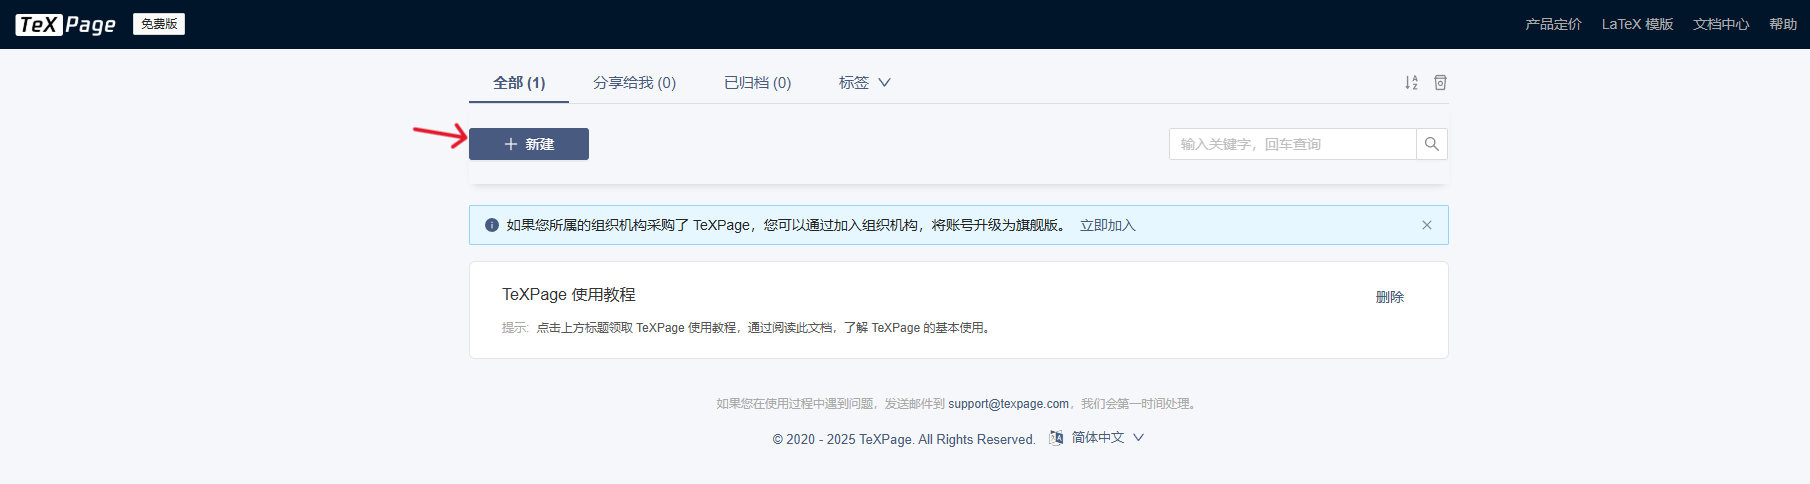Click the magnifier search icon

pyautogui.click(x=1431, y=144)
